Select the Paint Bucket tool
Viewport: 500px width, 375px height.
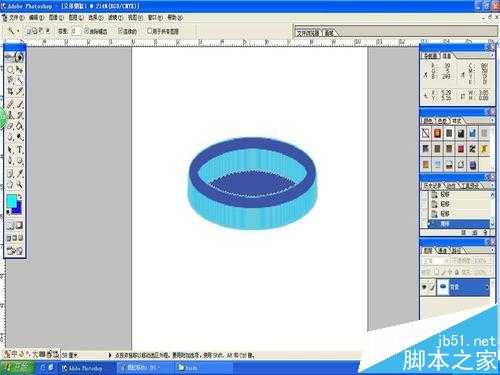coord(20,126)
